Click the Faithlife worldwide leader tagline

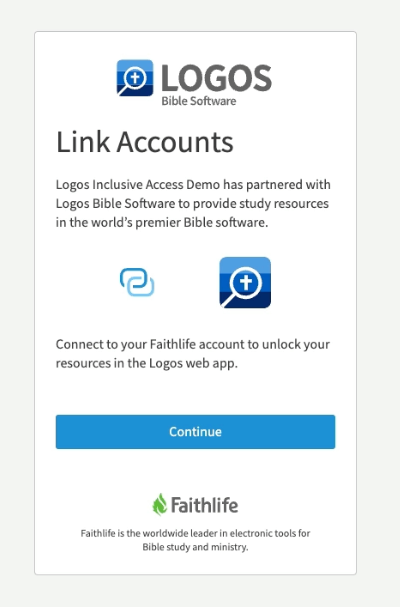point(195,540)
